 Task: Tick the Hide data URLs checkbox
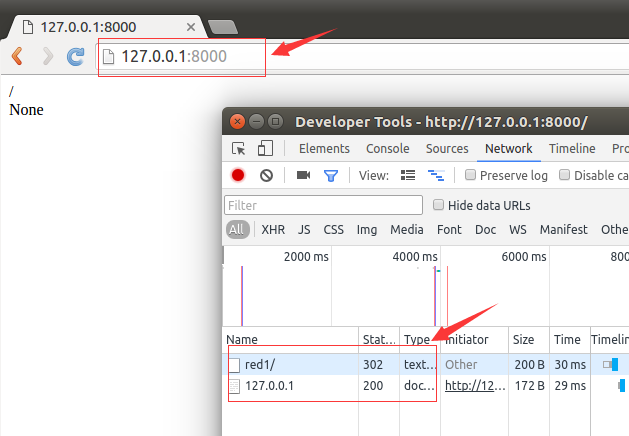438,205
